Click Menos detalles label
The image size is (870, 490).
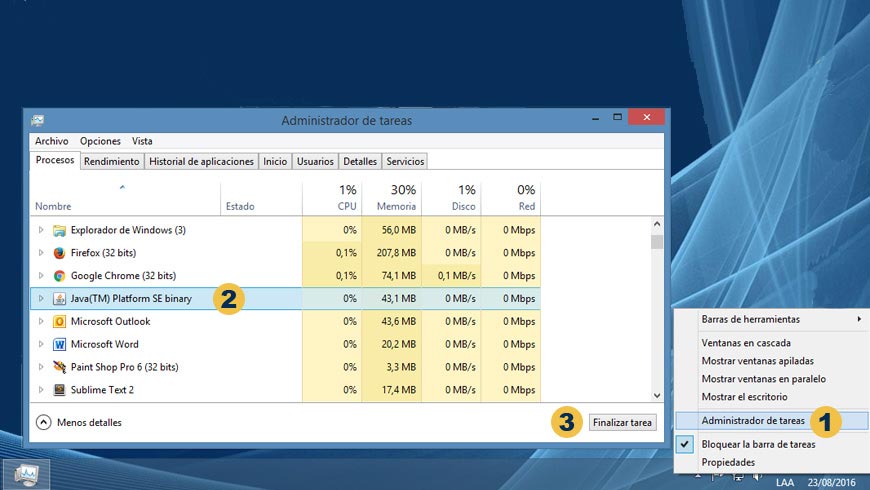coord(89,422)
